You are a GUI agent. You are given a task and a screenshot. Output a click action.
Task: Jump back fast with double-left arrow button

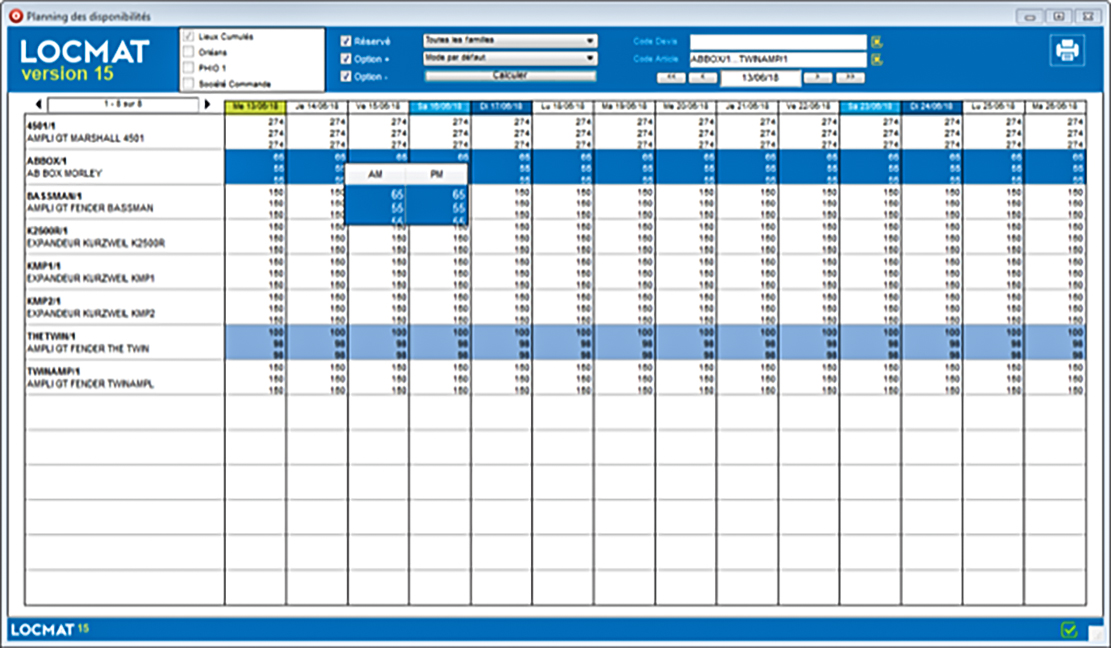(x=671, y=78)
